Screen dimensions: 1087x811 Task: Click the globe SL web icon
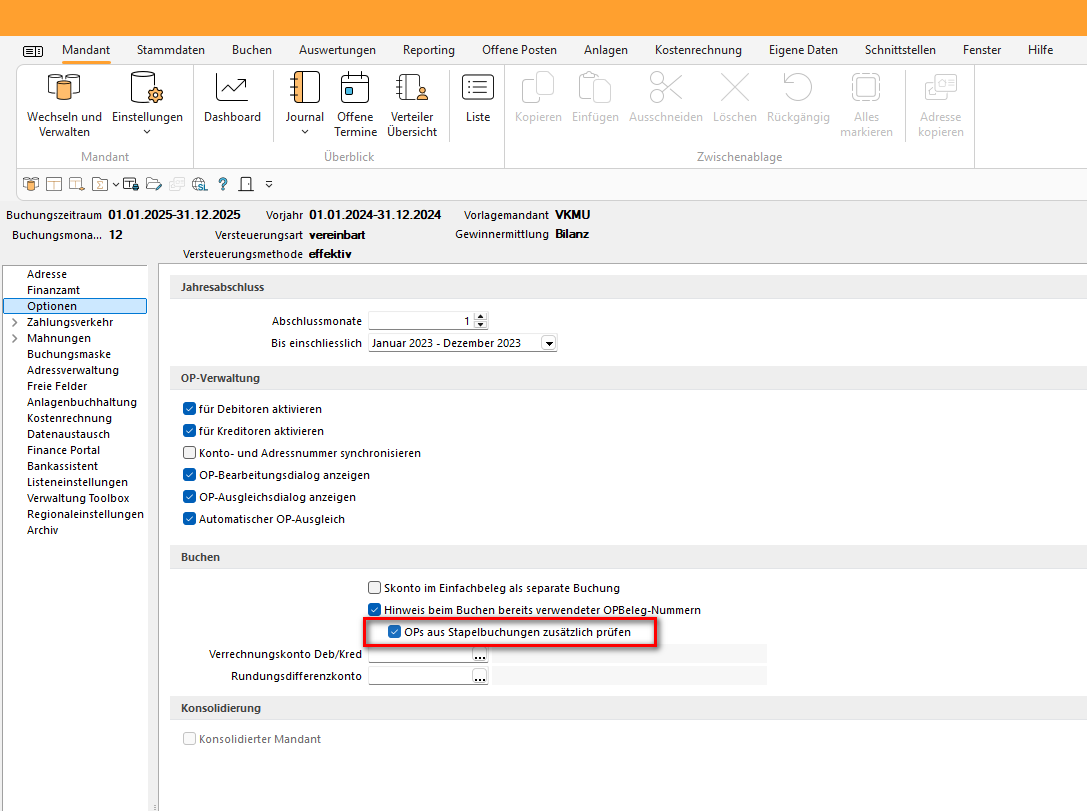pos(199,184)
